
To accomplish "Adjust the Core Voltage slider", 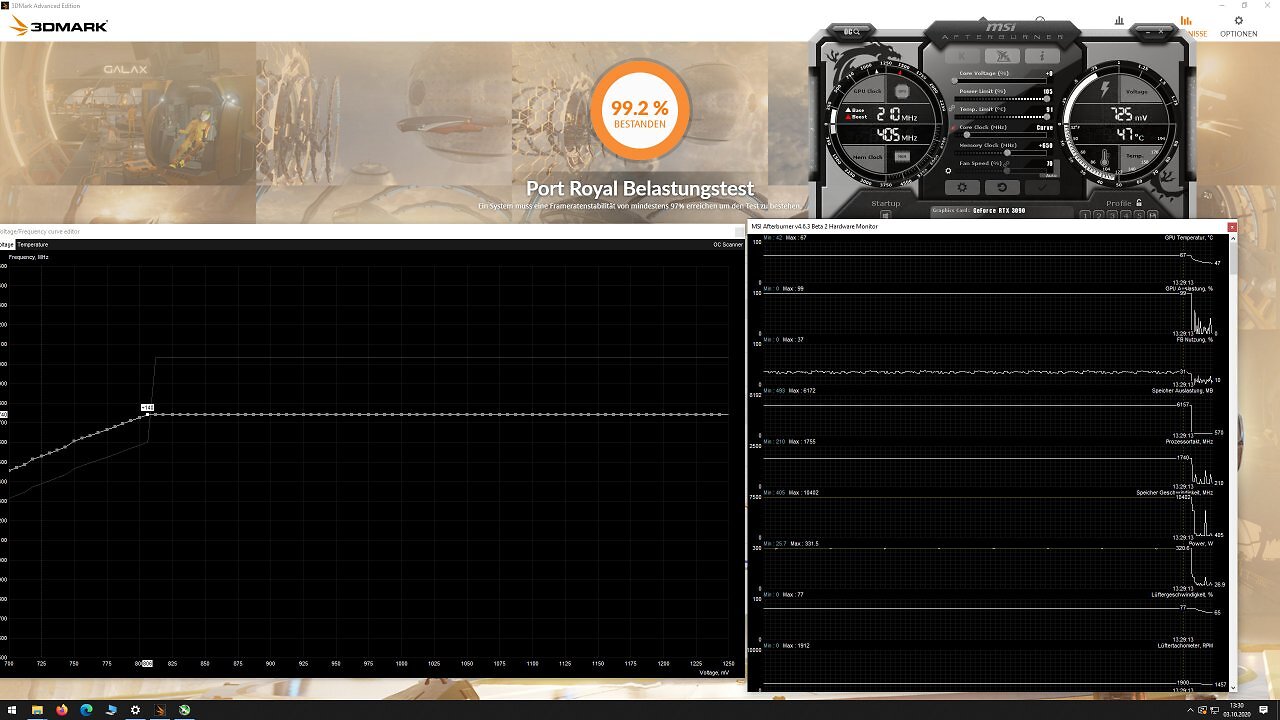I will tap(1000, 81).
